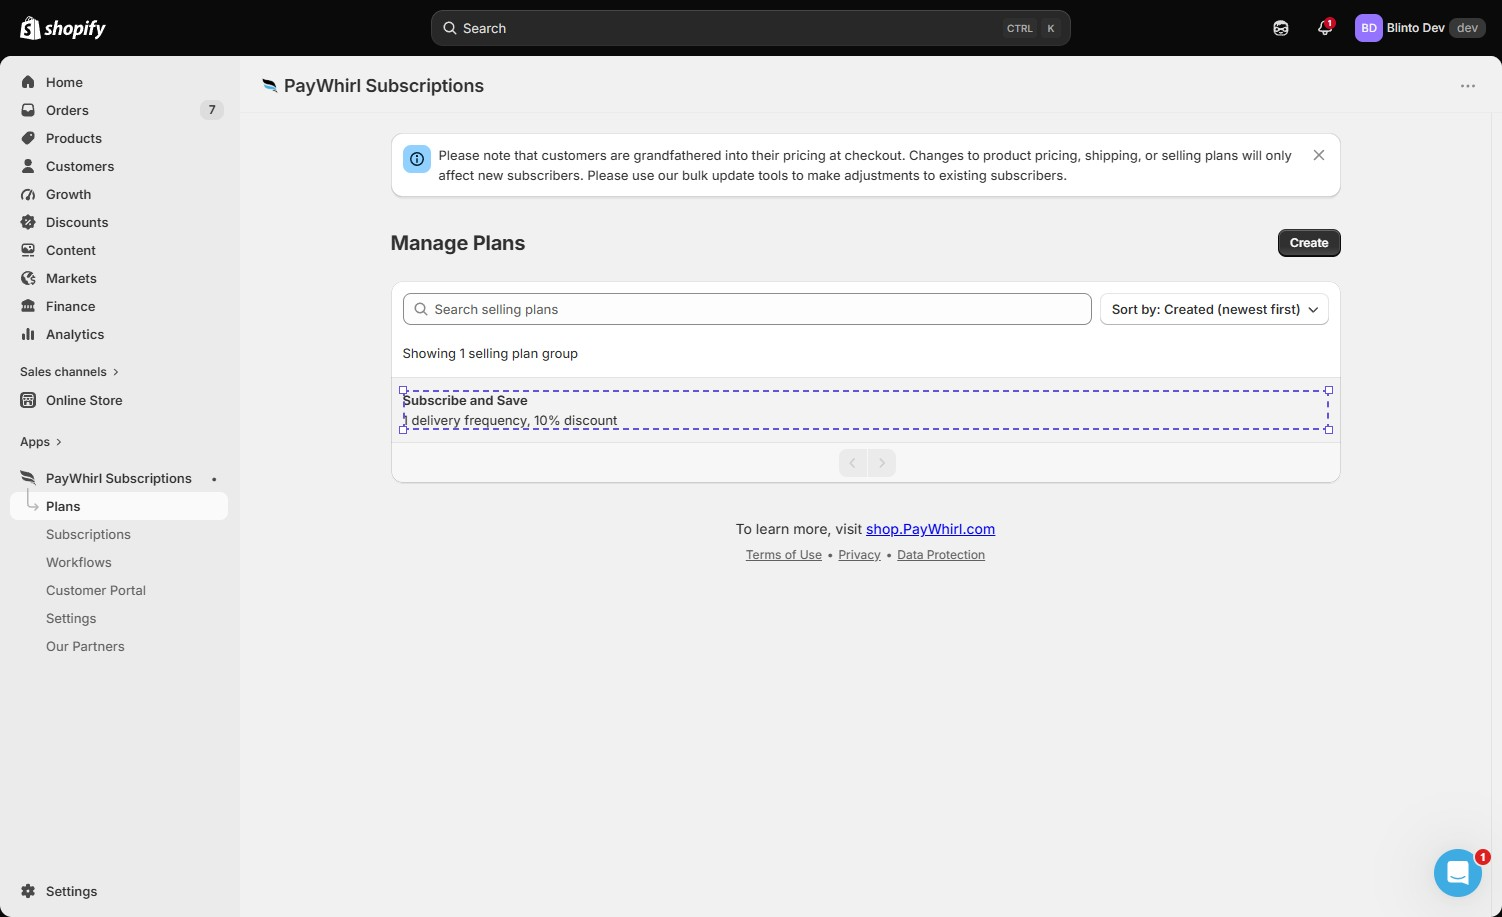
Task: Click the top Search bar
Action: [751, 28]
